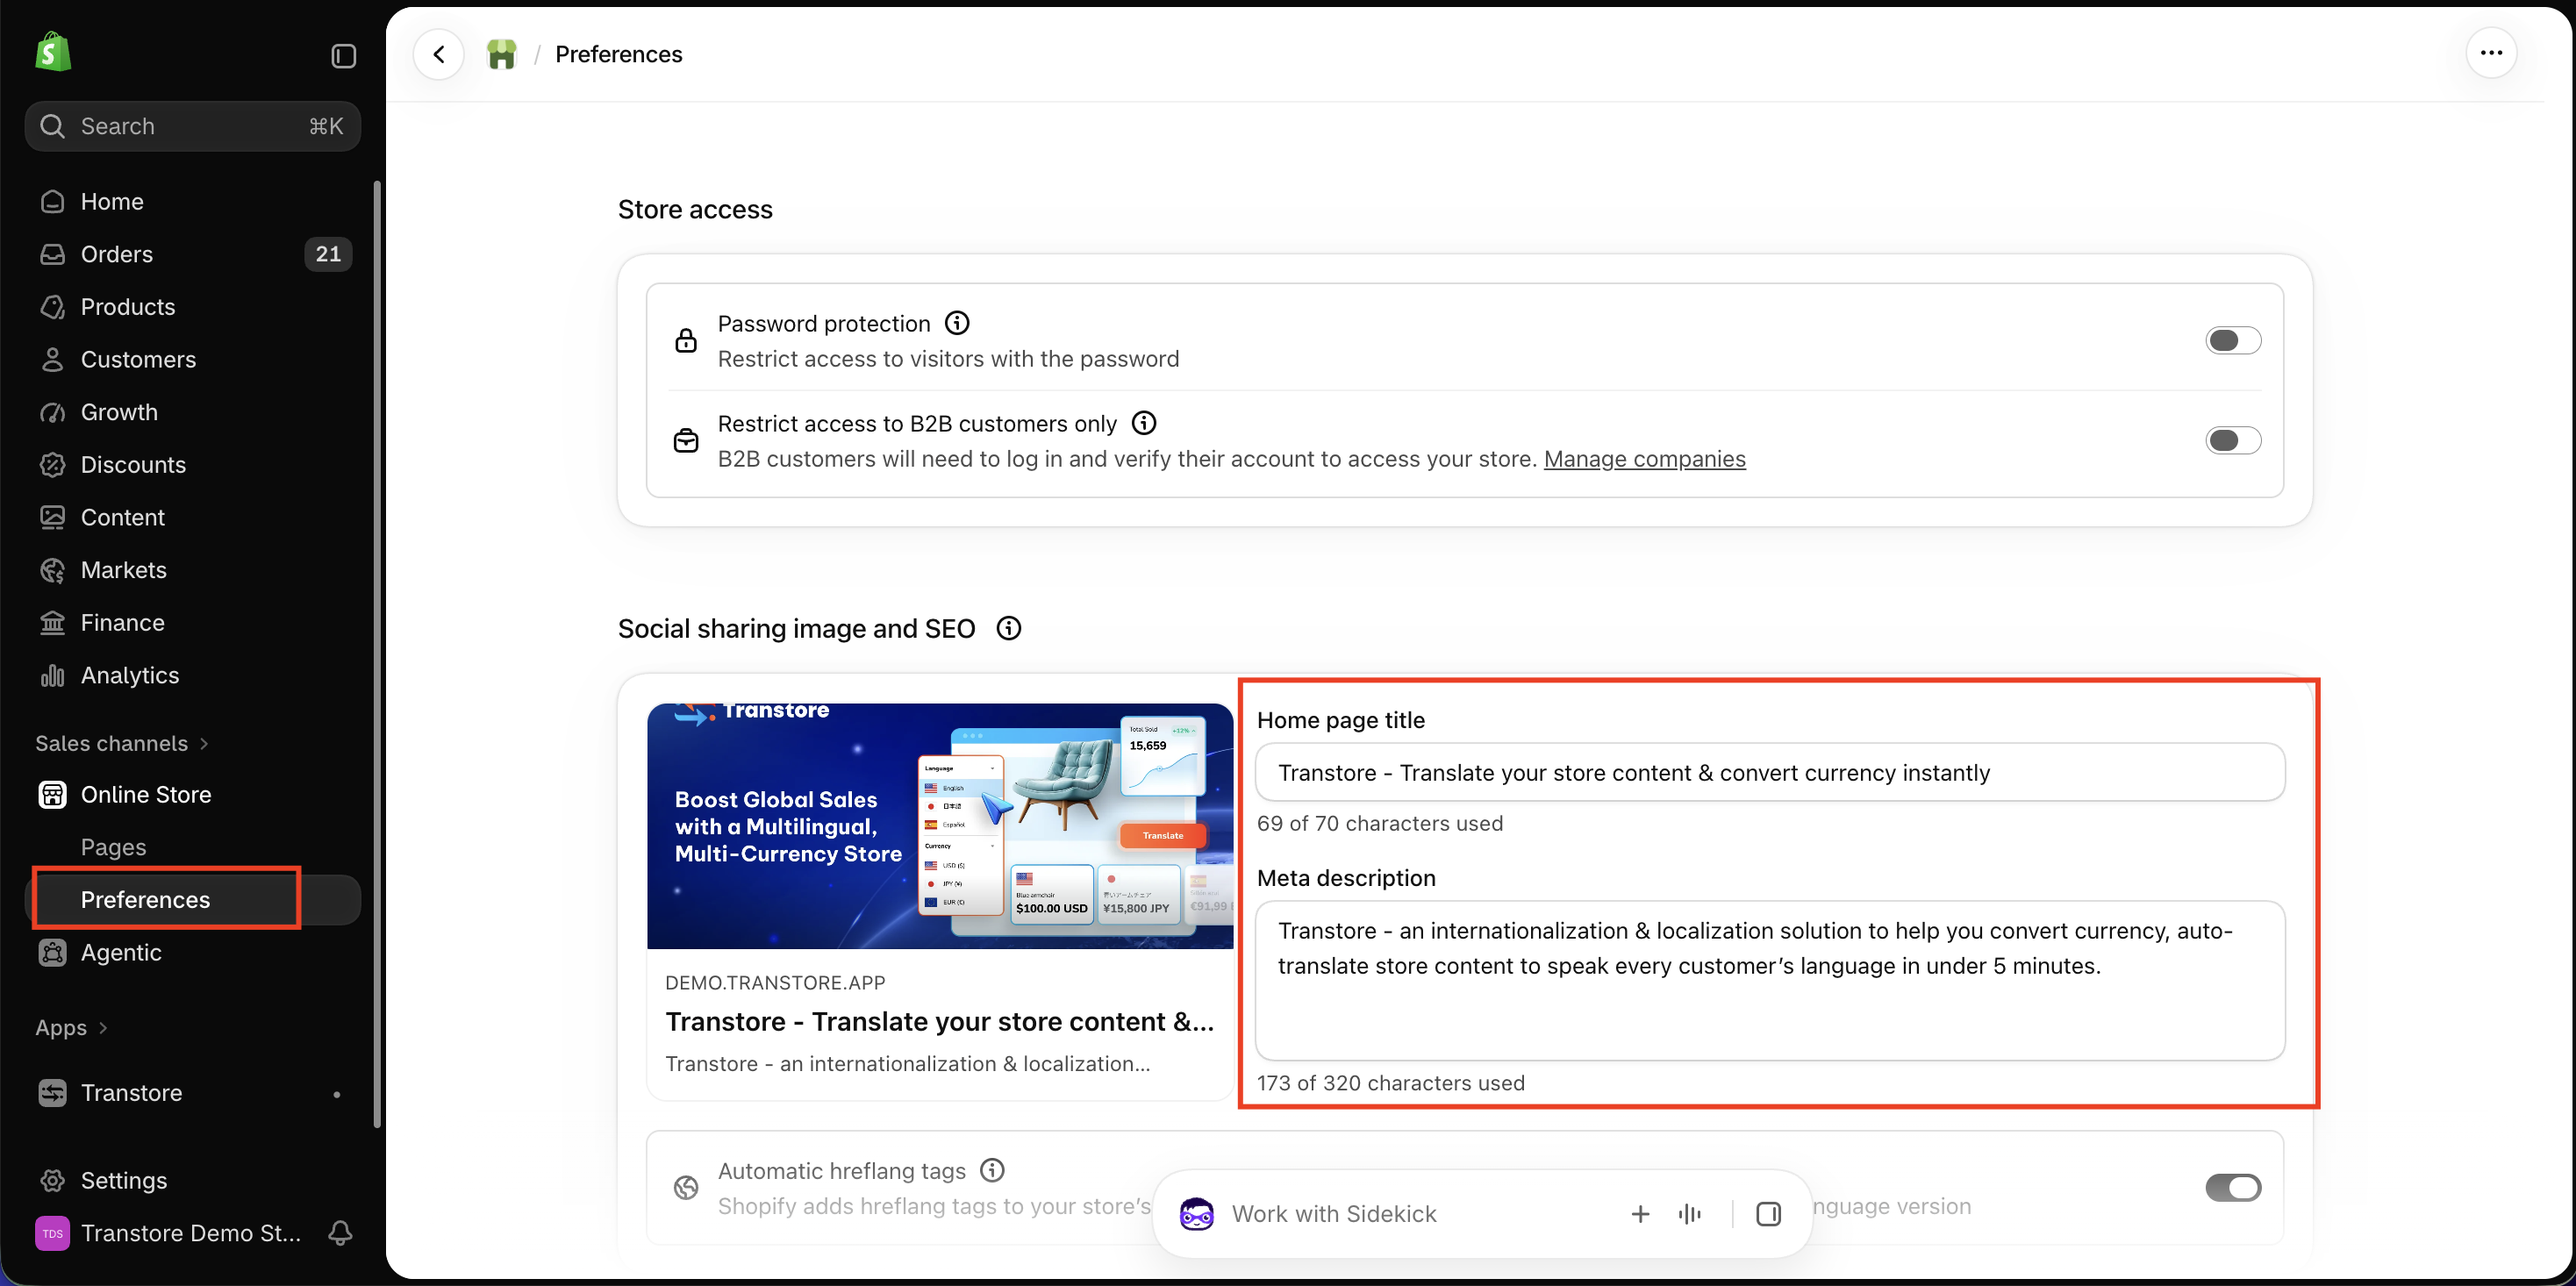
Task: Click the Sidekick plus attachment icon
Action: point(1640,1214)
